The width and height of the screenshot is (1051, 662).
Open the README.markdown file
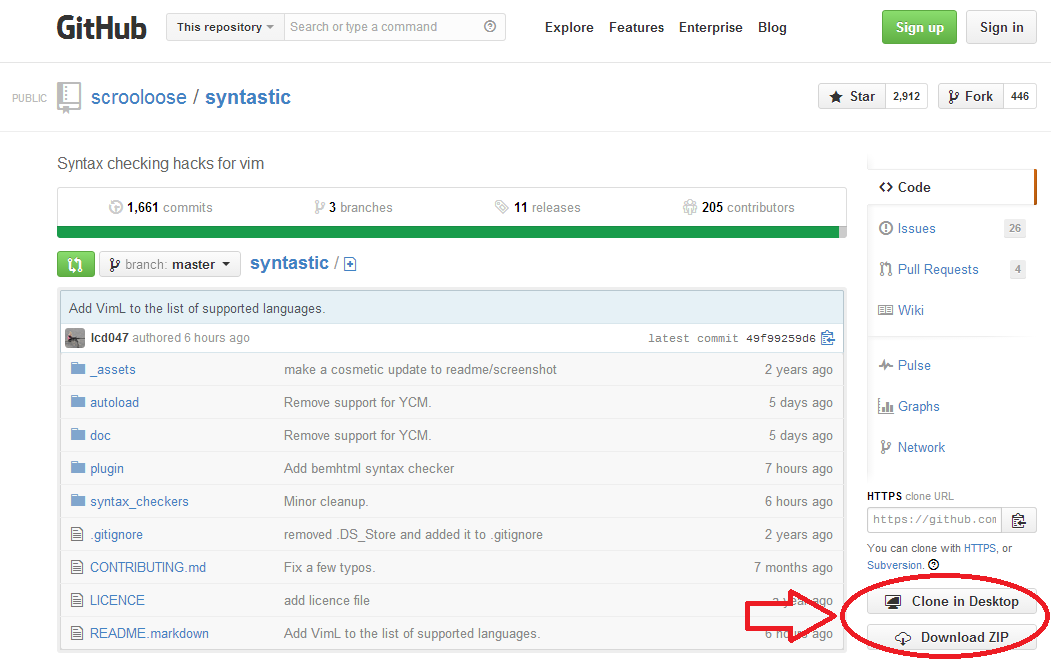(x=150, y=633)
